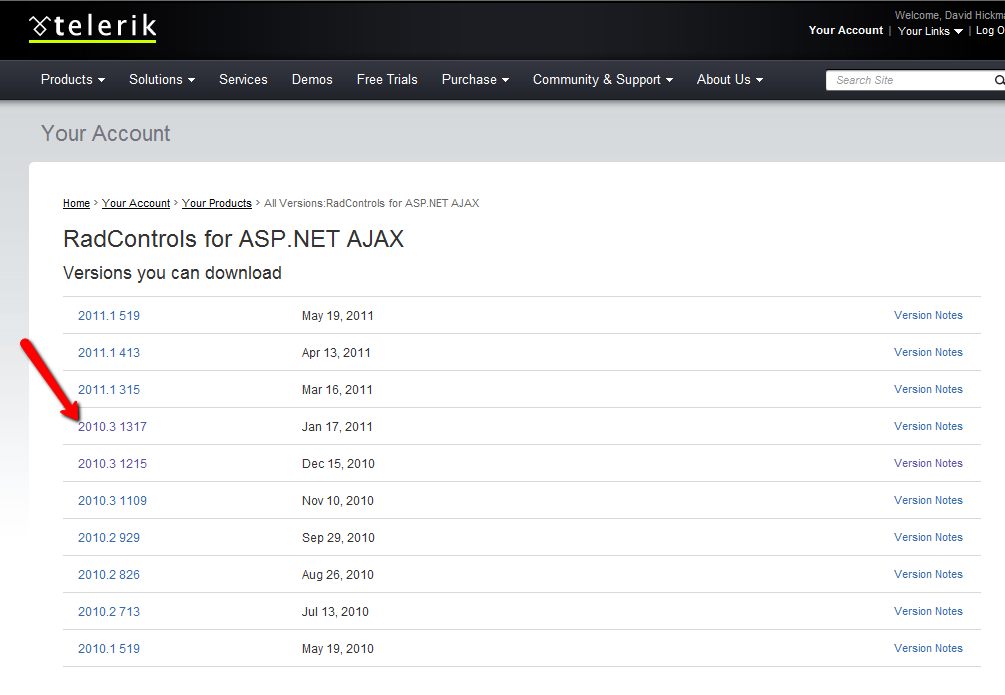
Task: Expand the Solutions menu
Action: pyautogui.click(x=162, y=80)
